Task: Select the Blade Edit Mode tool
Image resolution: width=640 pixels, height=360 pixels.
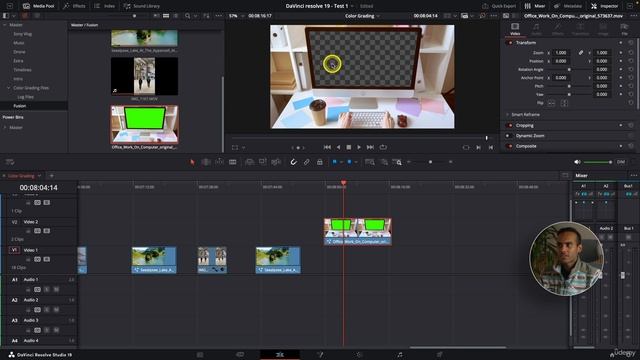Action: click(233, 162)
